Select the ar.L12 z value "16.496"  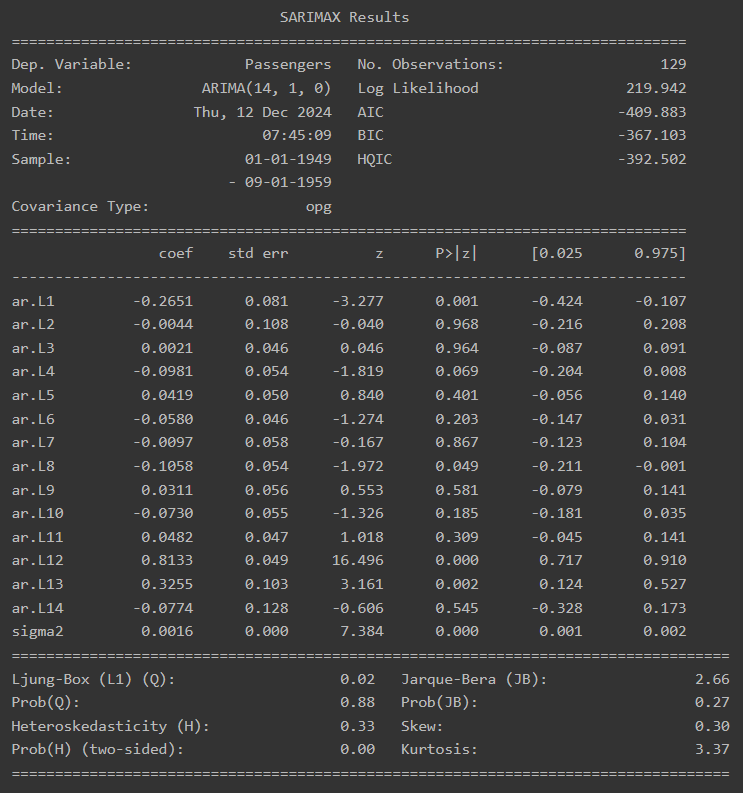point(358,560)
